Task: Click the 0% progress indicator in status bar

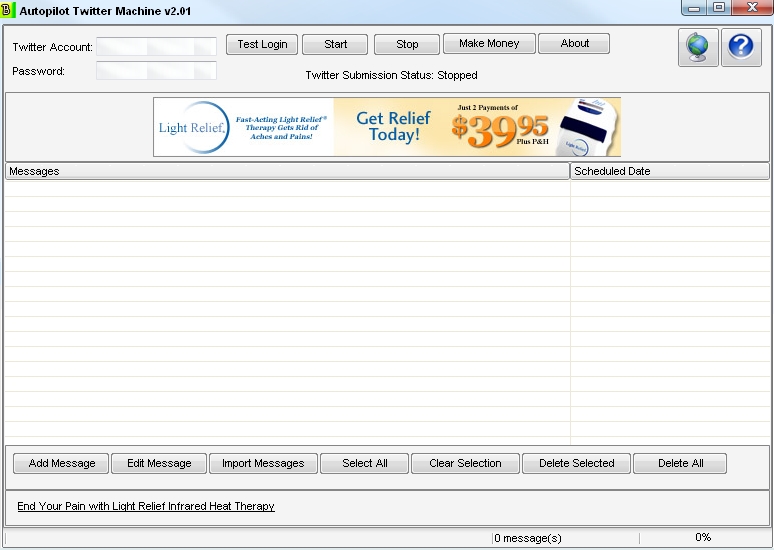Action: coord(703,537)
